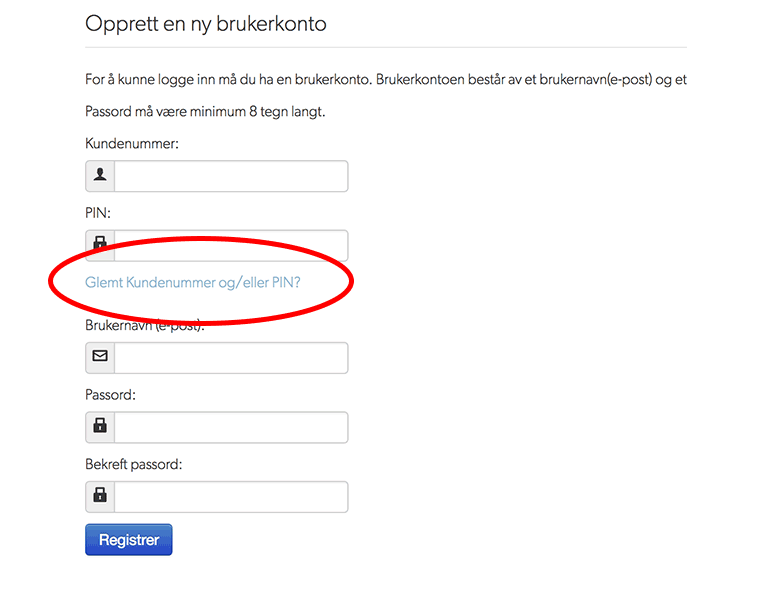Focus the Kundenummer text input
Image resolution: width=766 pixels, height=594 pixels.
231,176
